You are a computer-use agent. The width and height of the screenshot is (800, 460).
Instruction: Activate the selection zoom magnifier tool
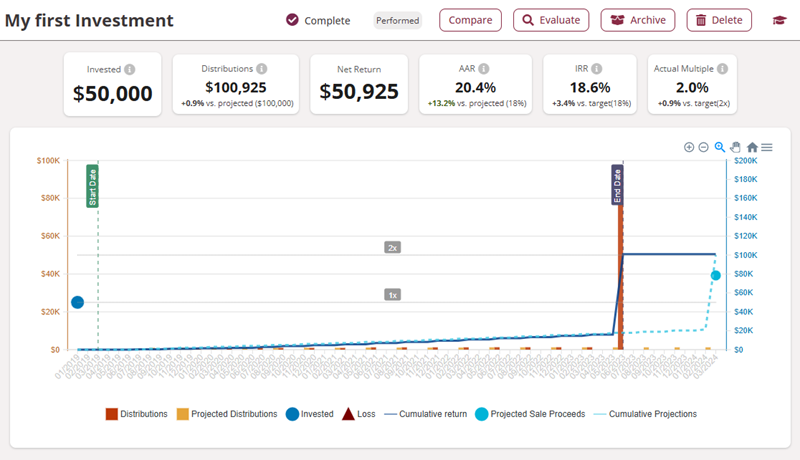pos(719,147)
